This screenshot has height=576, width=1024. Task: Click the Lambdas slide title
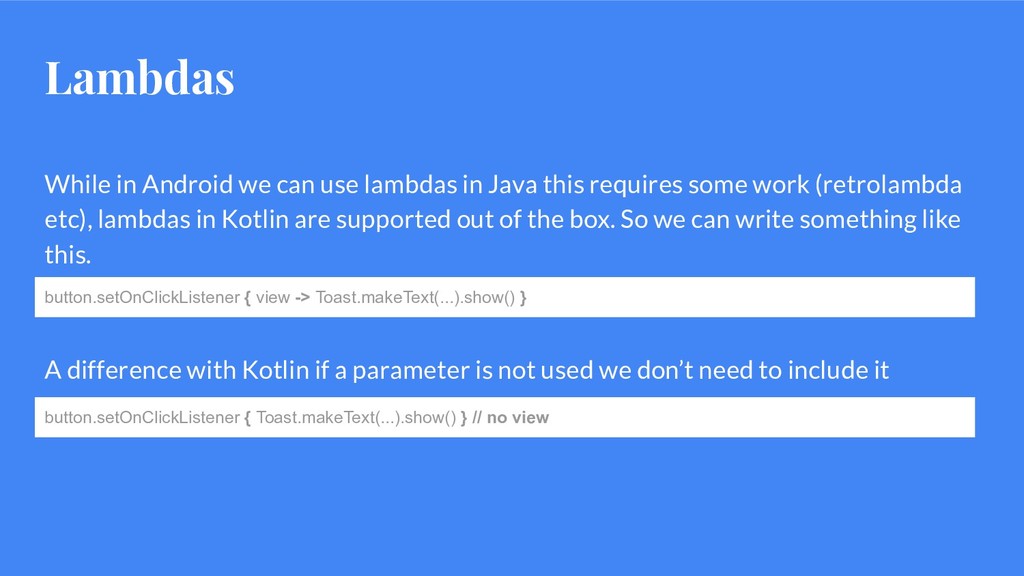point(139,78)
